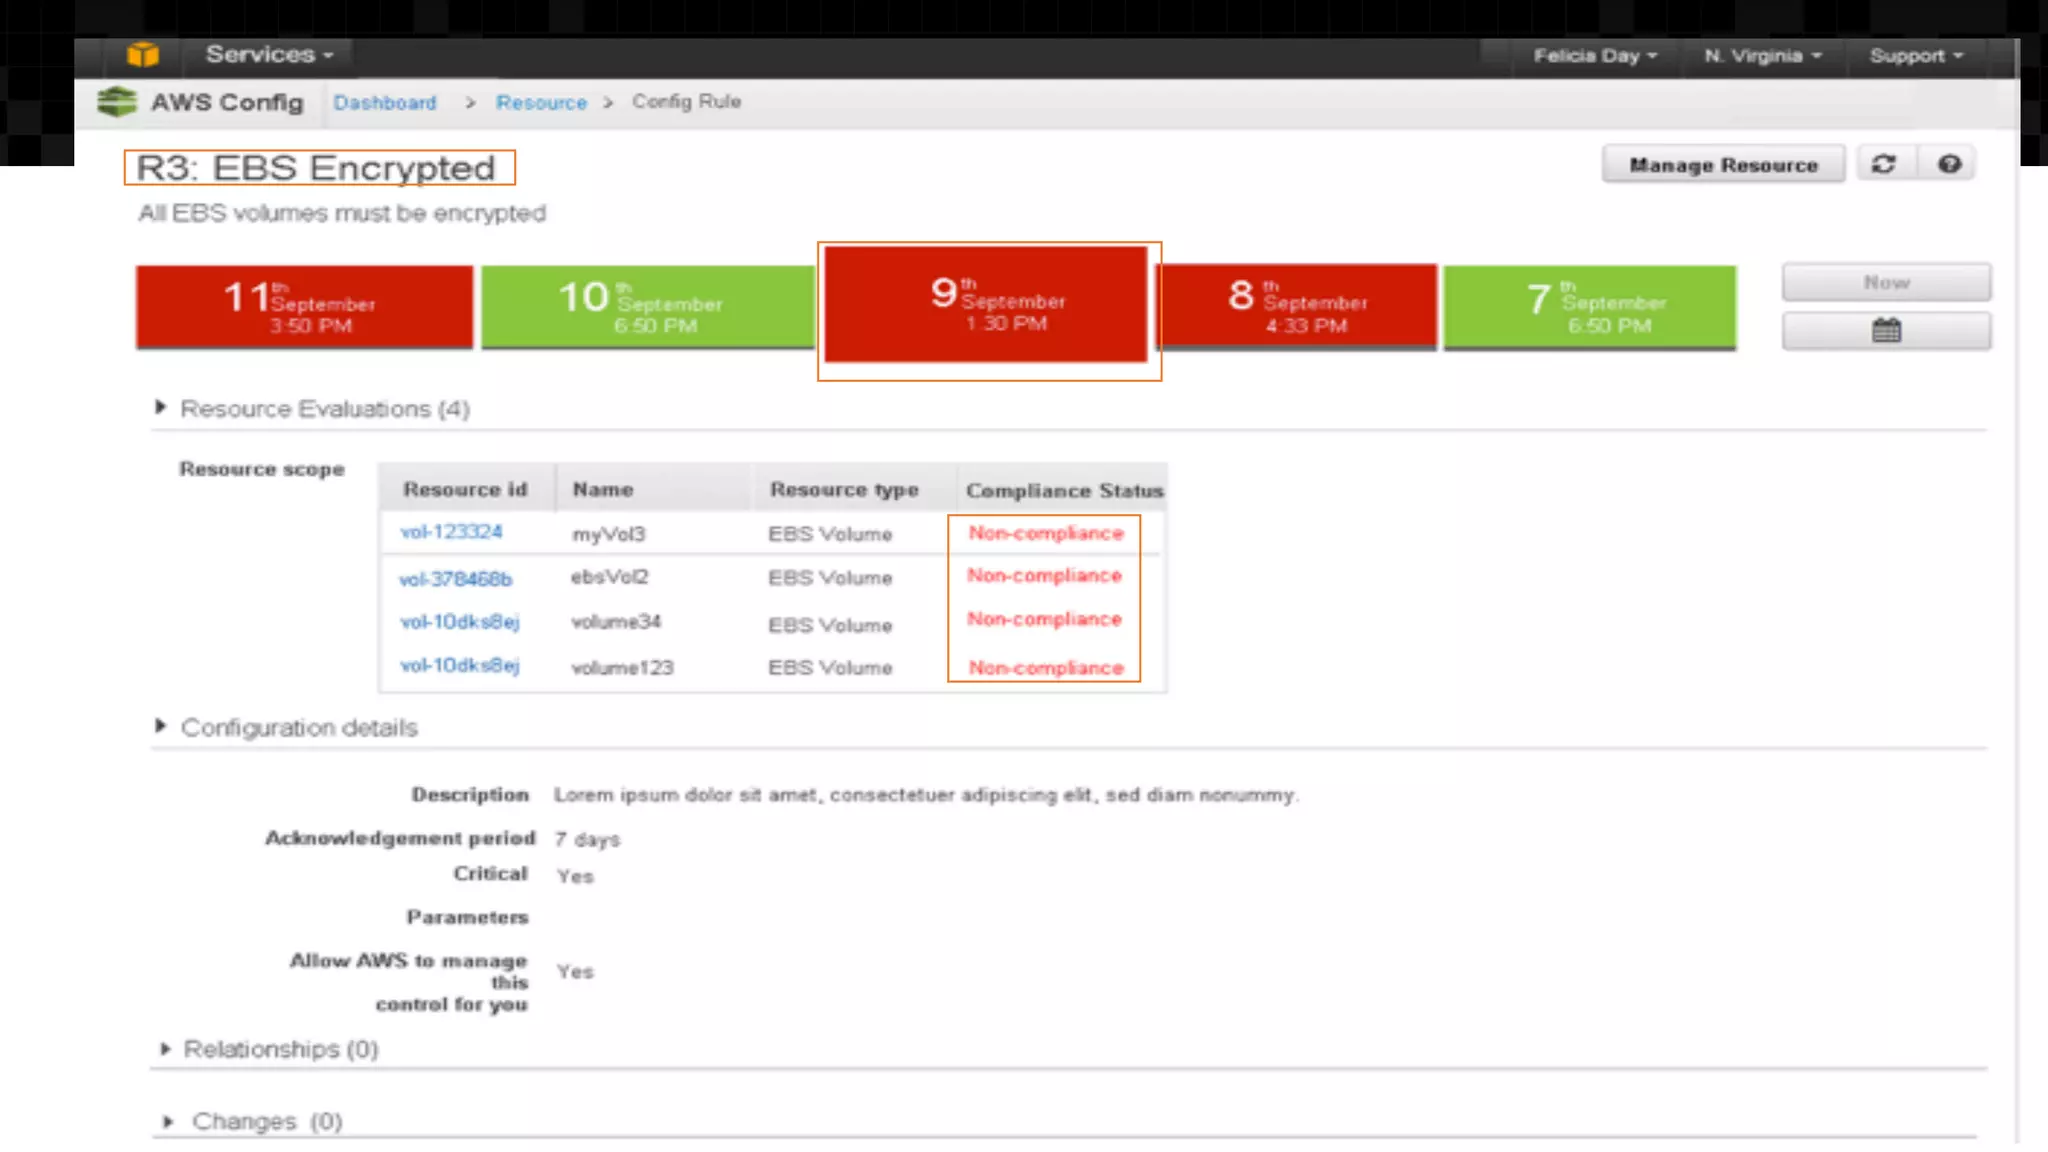Click the Manage Resource button

click(x=1723, y=165)
